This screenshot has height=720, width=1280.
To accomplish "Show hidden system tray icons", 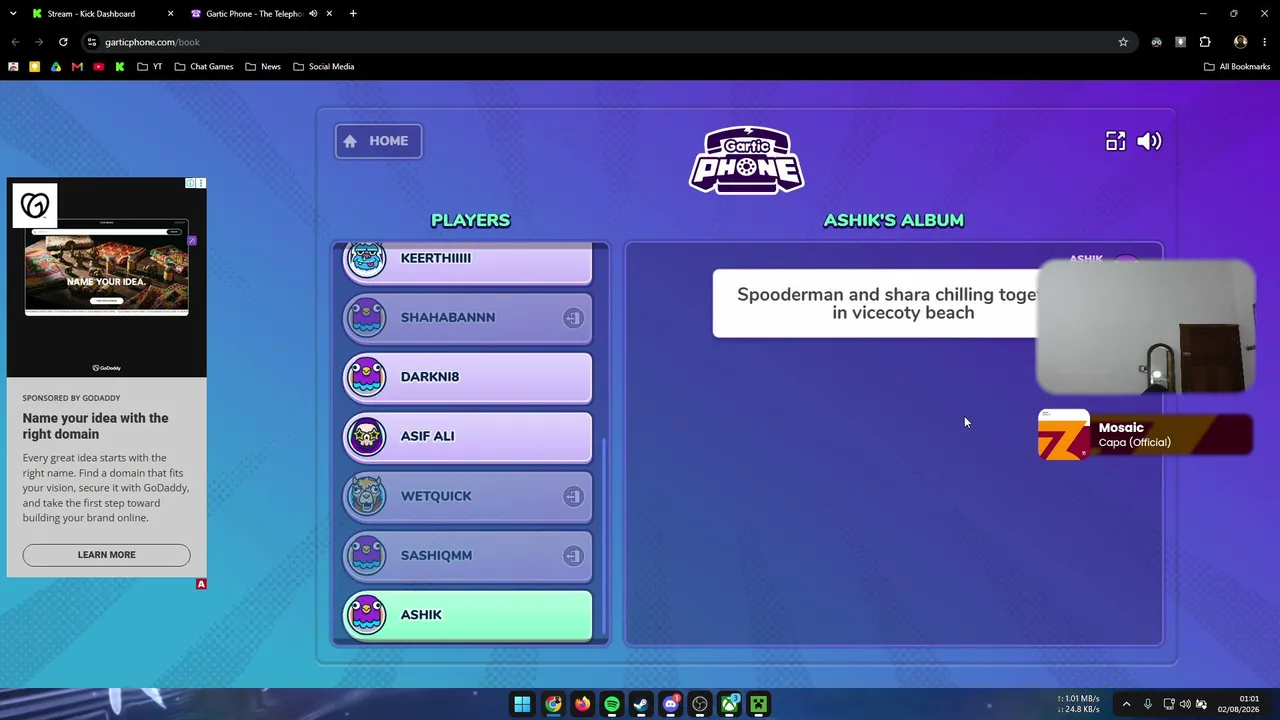I will (x=1126, y=704).
